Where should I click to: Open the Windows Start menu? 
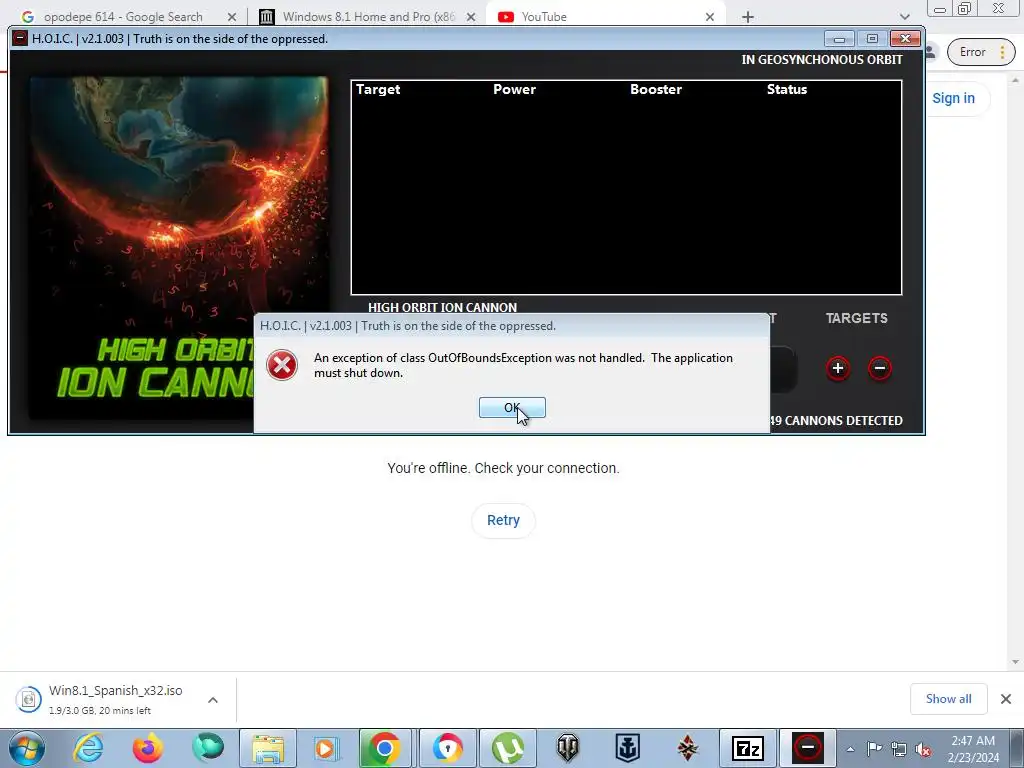pos(27,748)
